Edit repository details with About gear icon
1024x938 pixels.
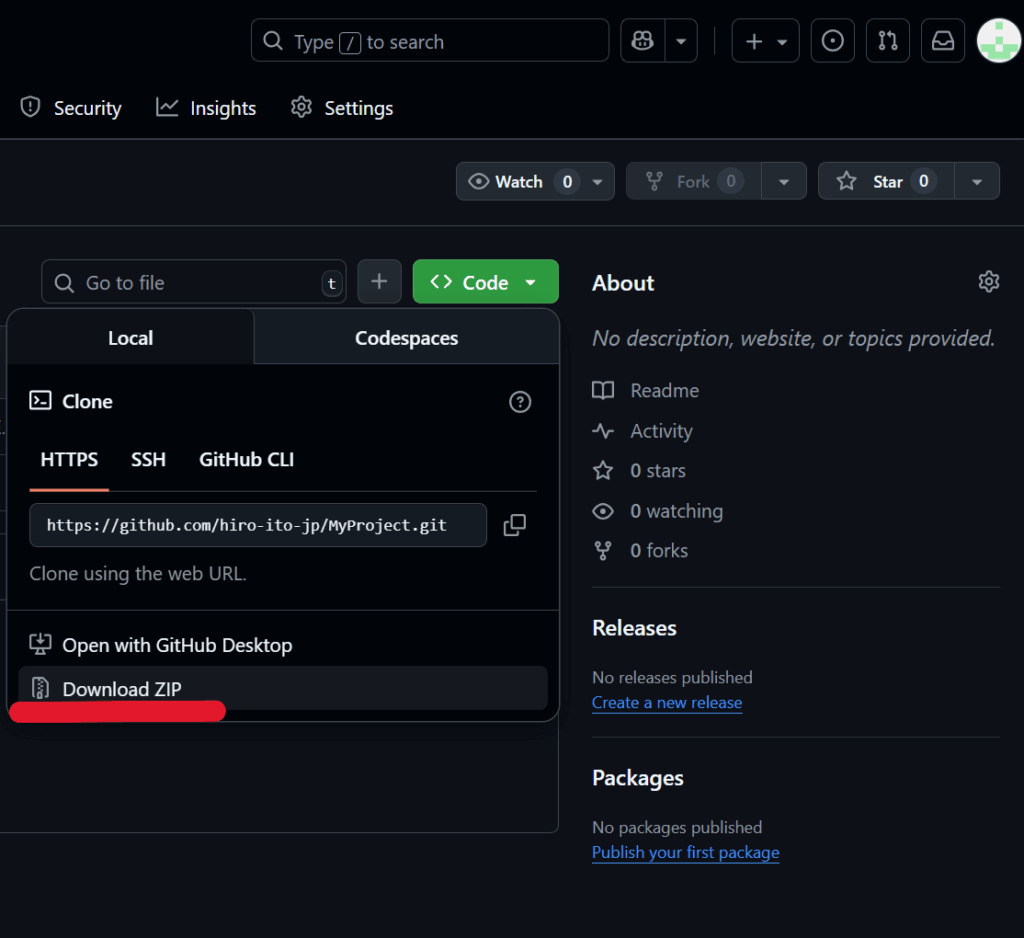(x=988, y=282)
